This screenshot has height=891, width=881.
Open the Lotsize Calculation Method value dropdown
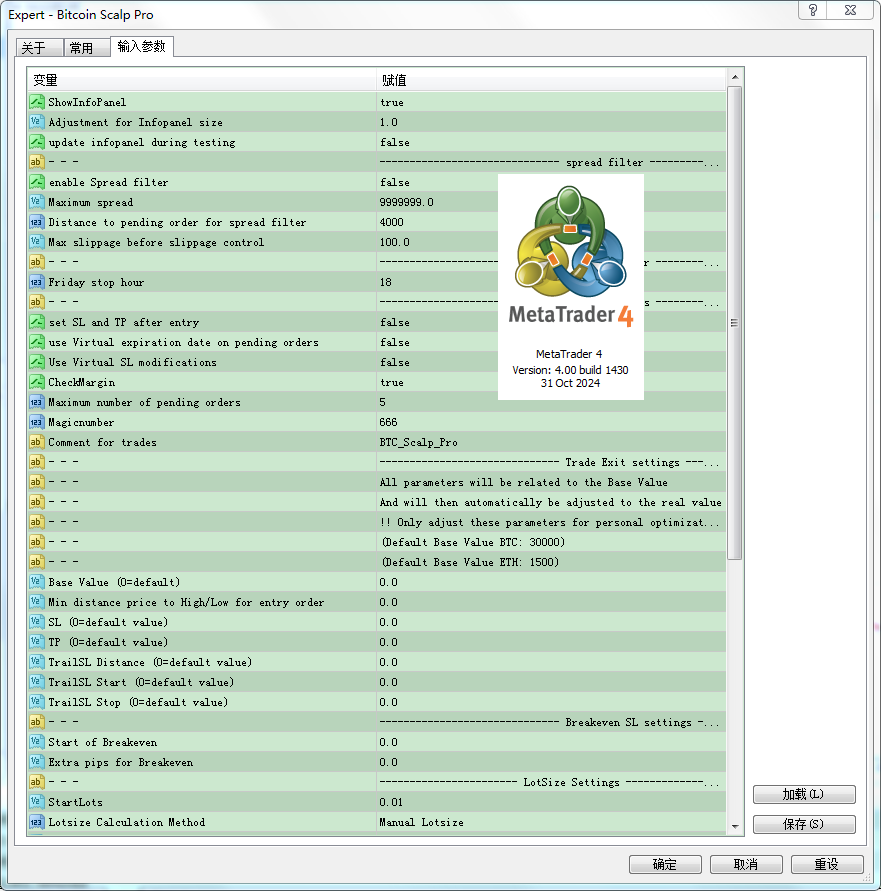point(550,822)
